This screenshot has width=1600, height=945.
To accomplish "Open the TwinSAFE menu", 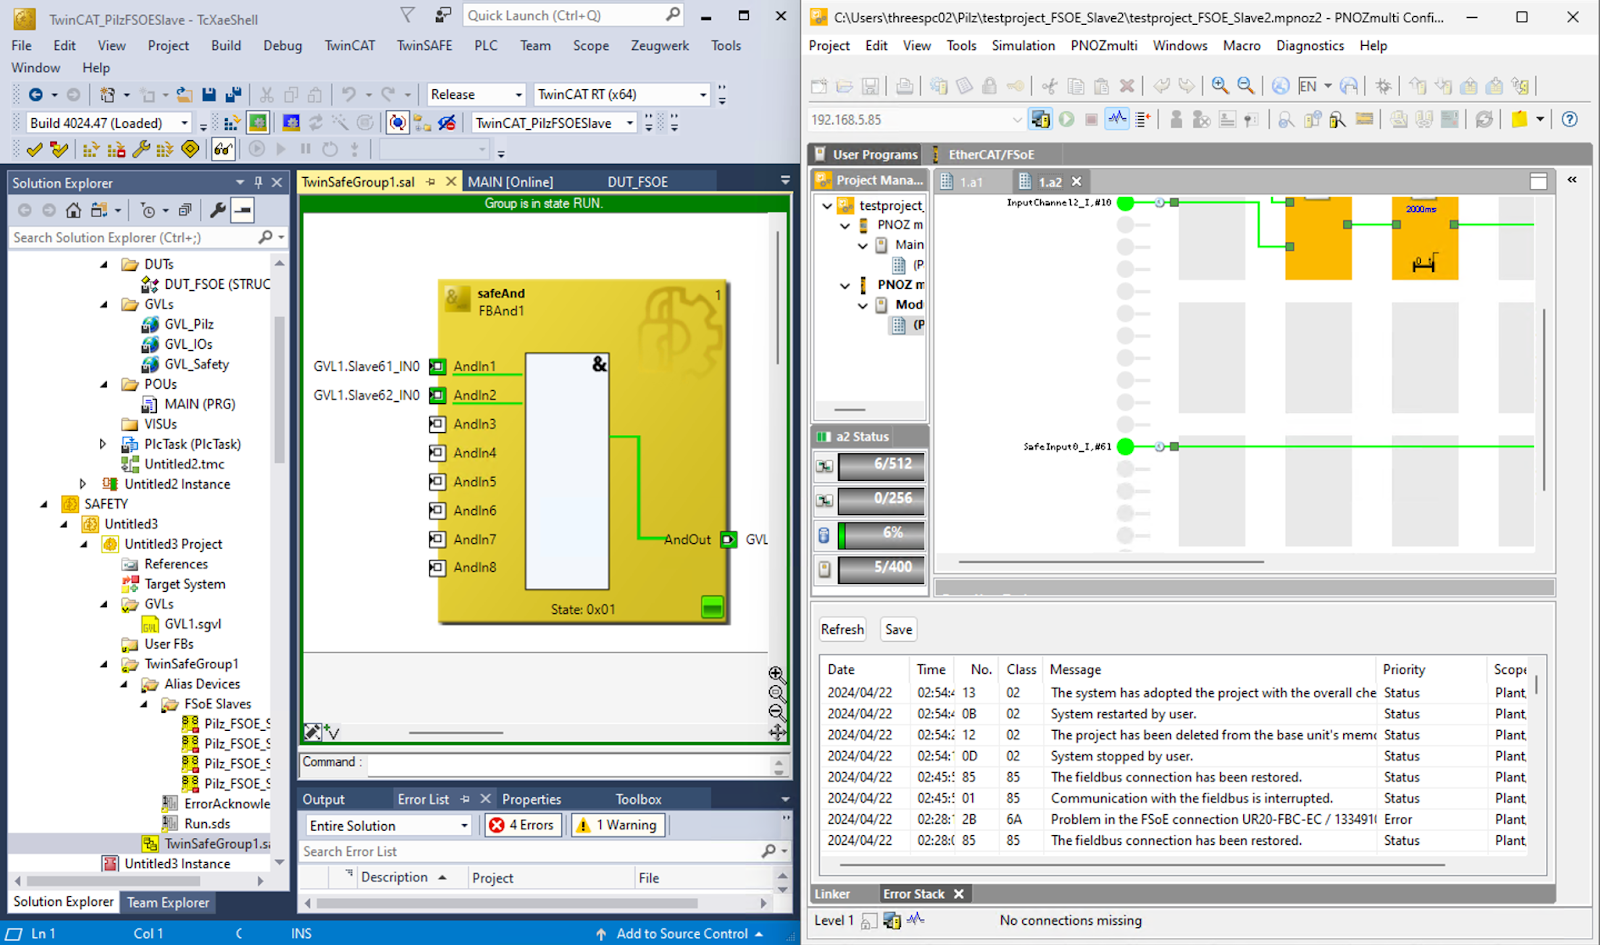I will 424,45.
